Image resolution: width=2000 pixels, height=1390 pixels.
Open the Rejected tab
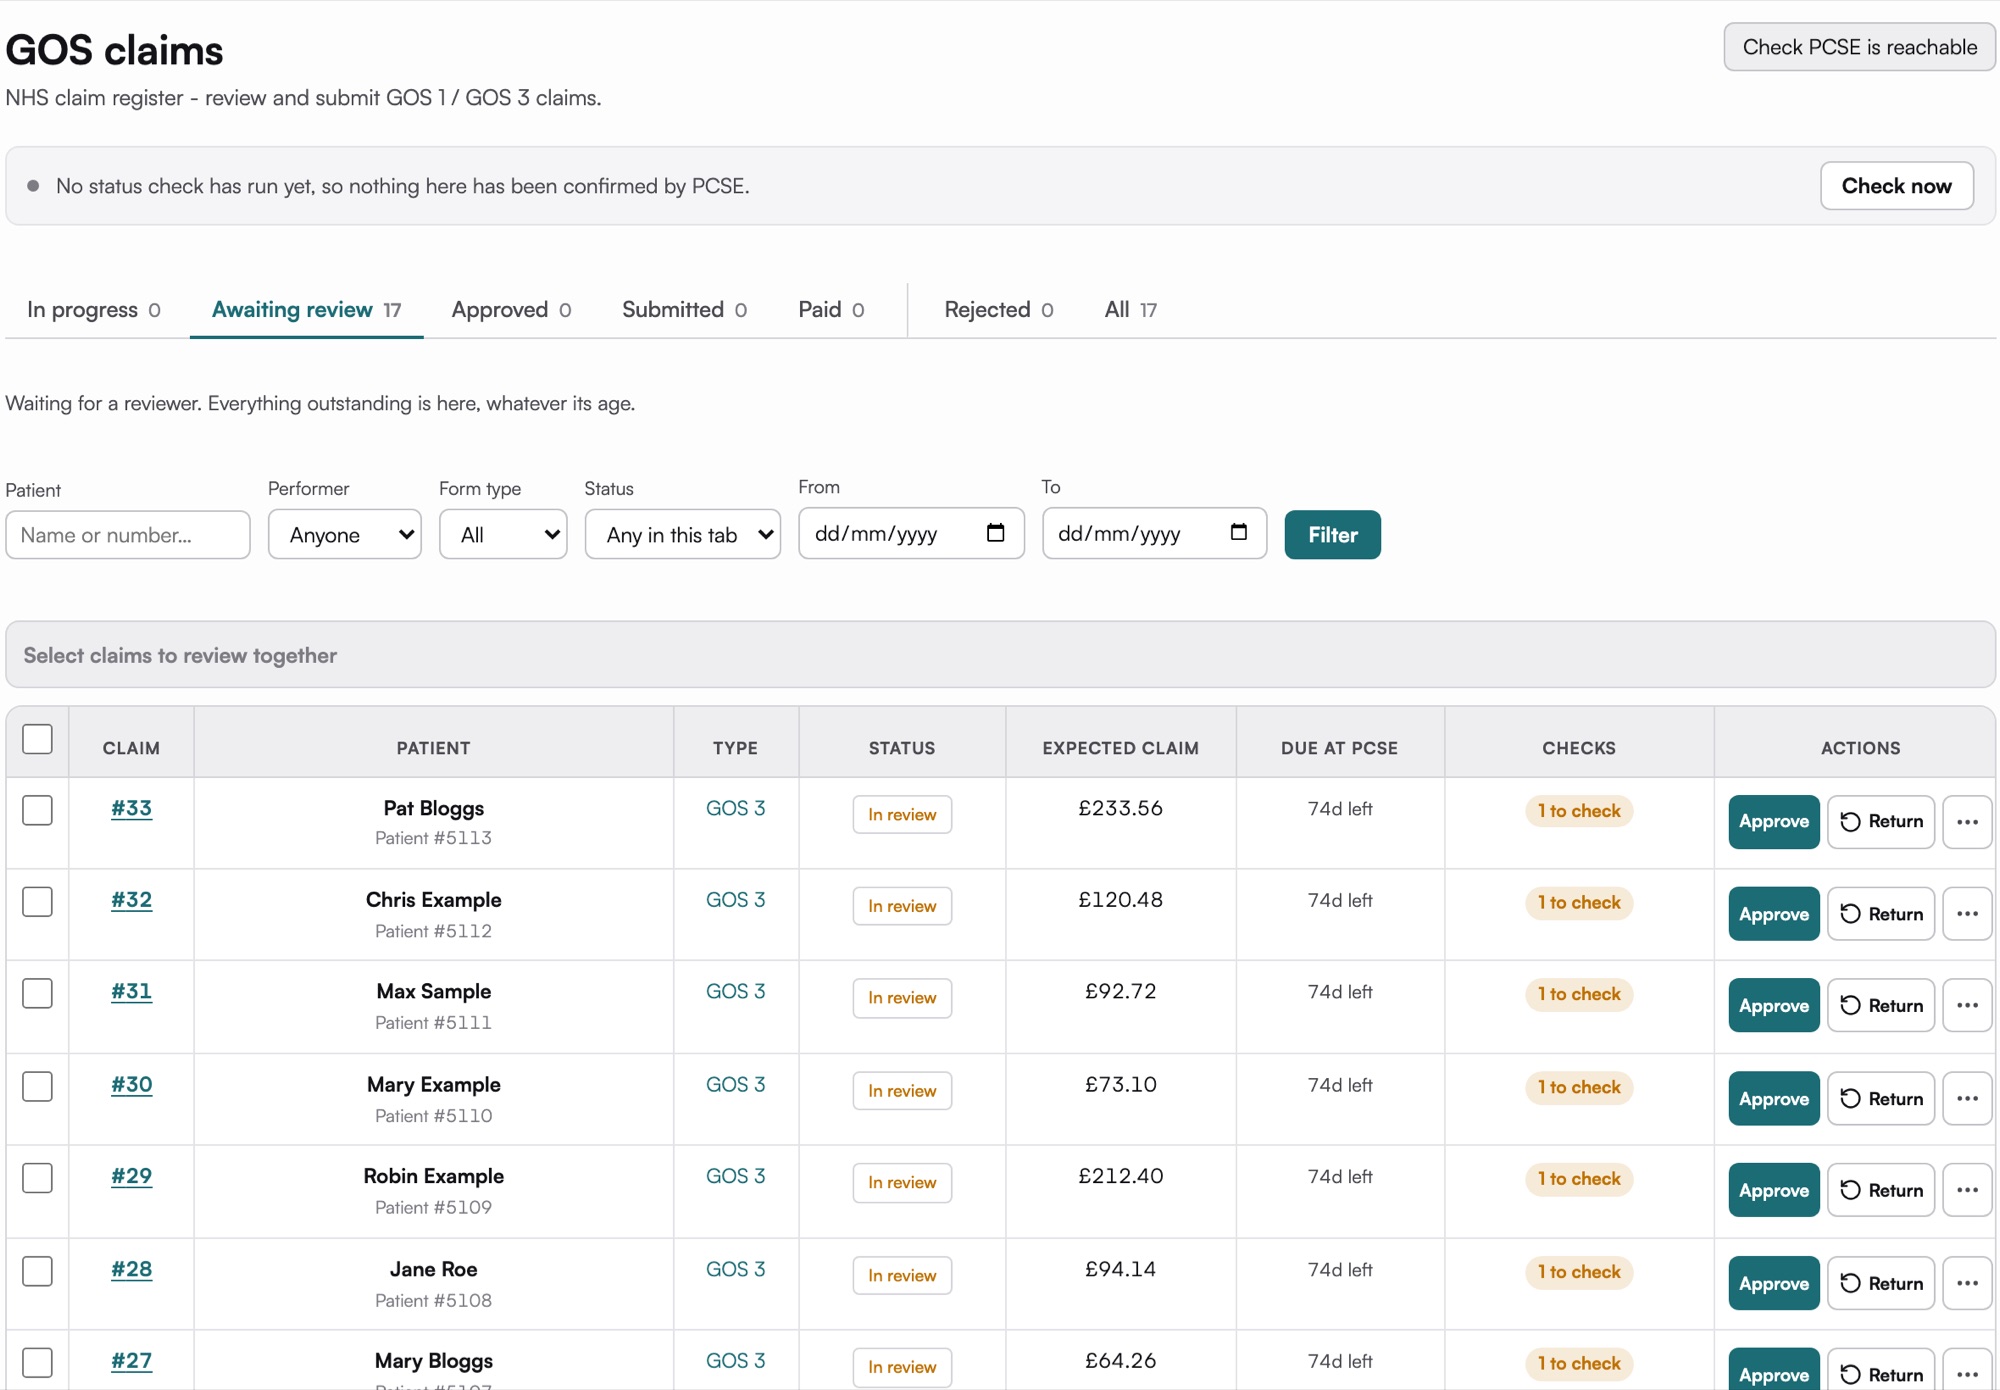click(x=998, y=310)
